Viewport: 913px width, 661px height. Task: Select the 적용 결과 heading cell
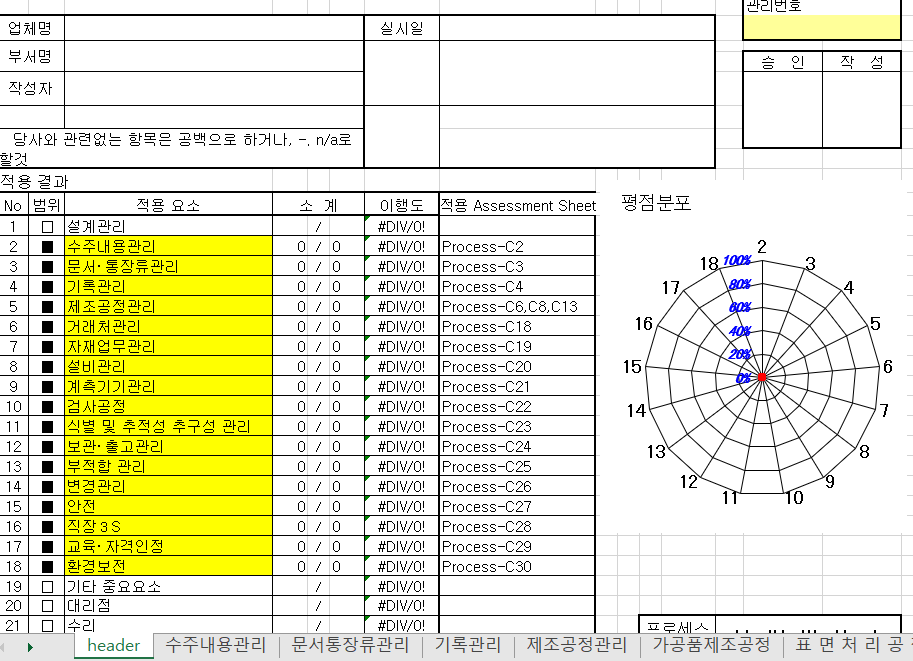click(34, 181)
